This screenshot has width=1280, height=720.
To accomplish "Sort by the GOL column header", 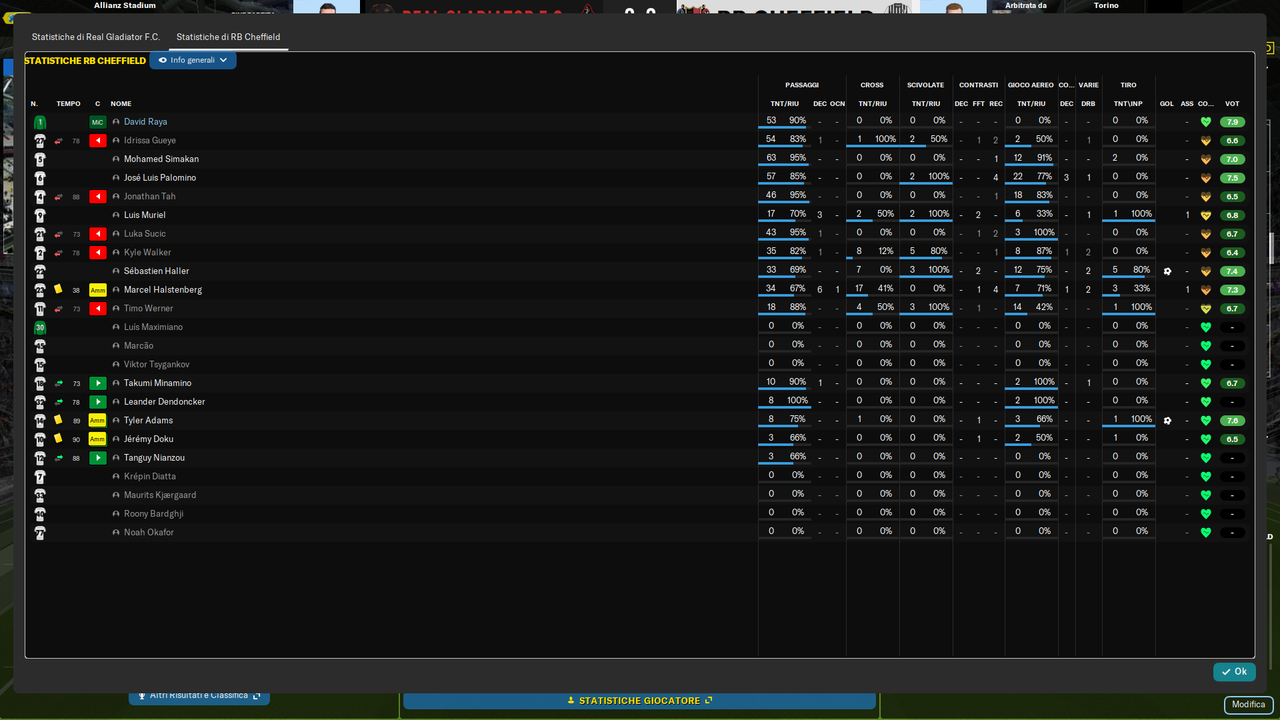I will 1167,104.
